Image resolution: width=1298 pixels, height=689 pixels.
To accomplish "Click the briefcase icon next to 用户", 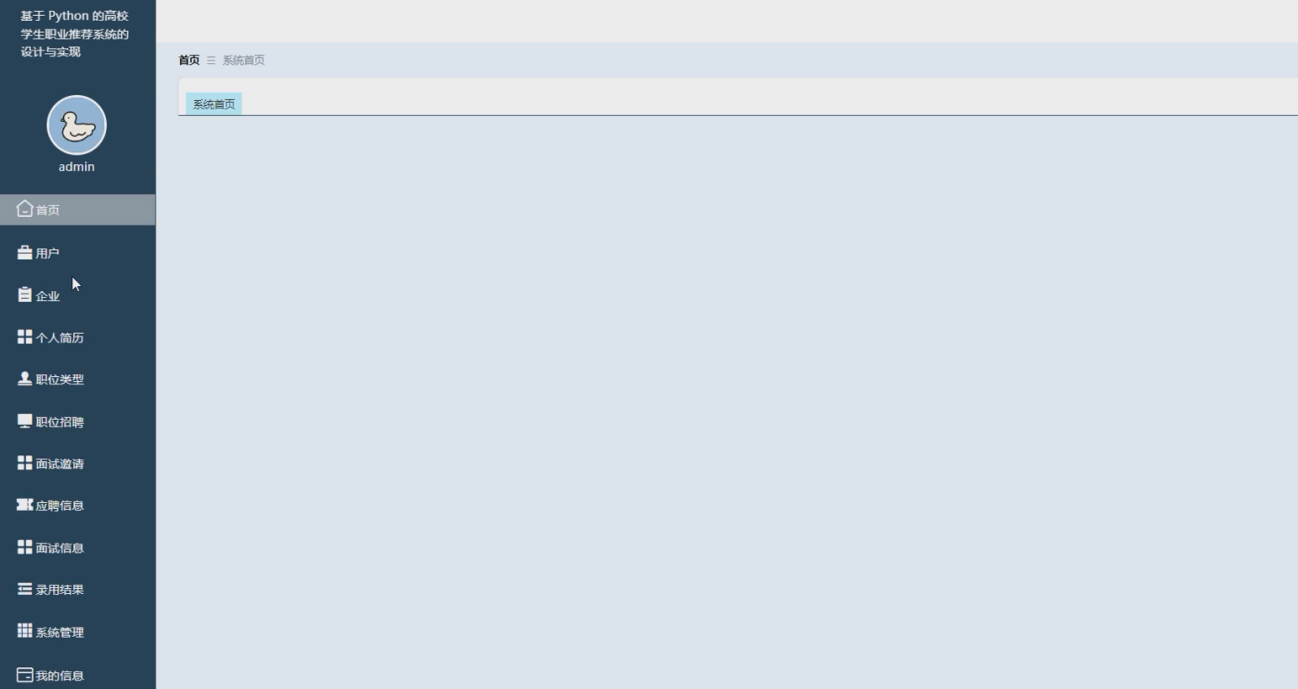I will 25,253.
